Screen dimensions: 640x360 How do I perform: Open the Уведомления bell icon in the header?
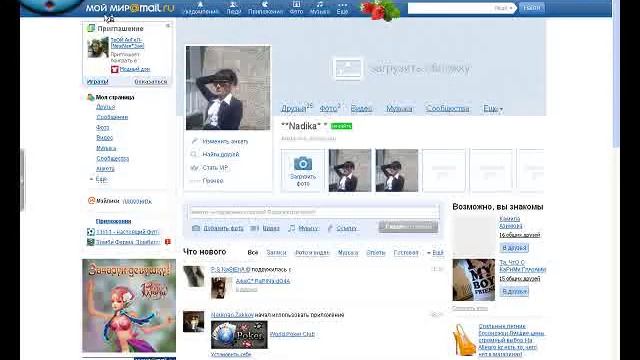[x=200, y=8]
